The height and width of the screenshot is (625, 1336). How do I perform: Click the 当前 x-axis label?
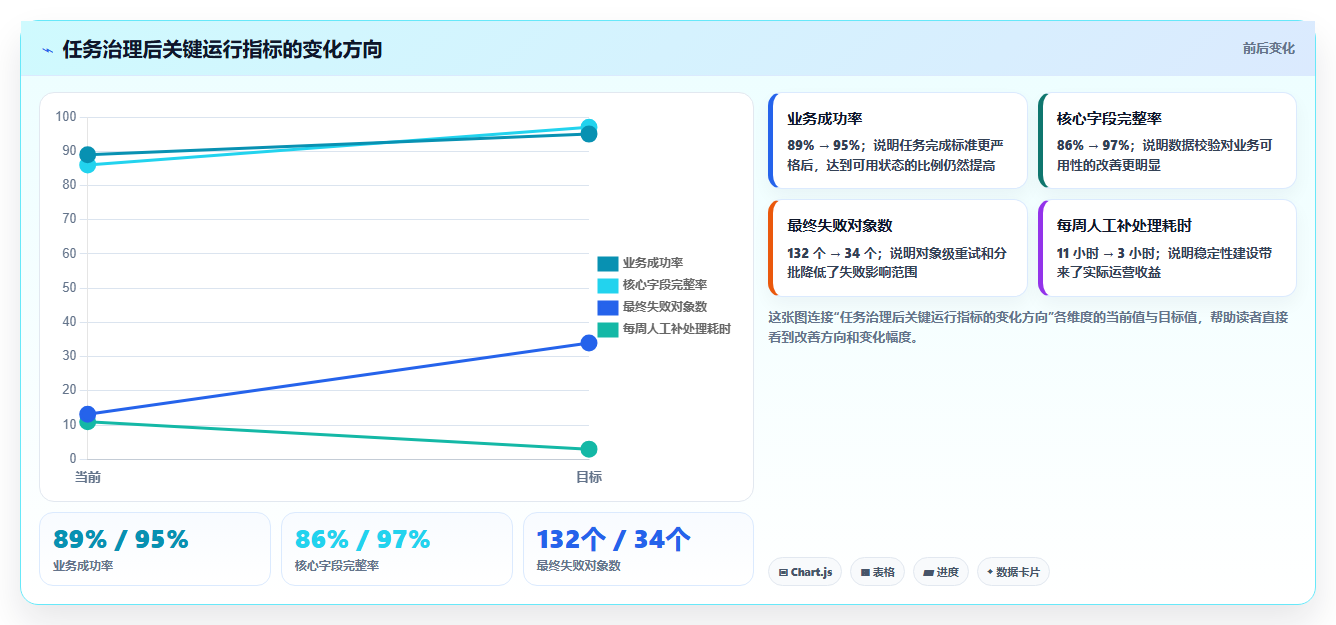click(x=88, y=477)
